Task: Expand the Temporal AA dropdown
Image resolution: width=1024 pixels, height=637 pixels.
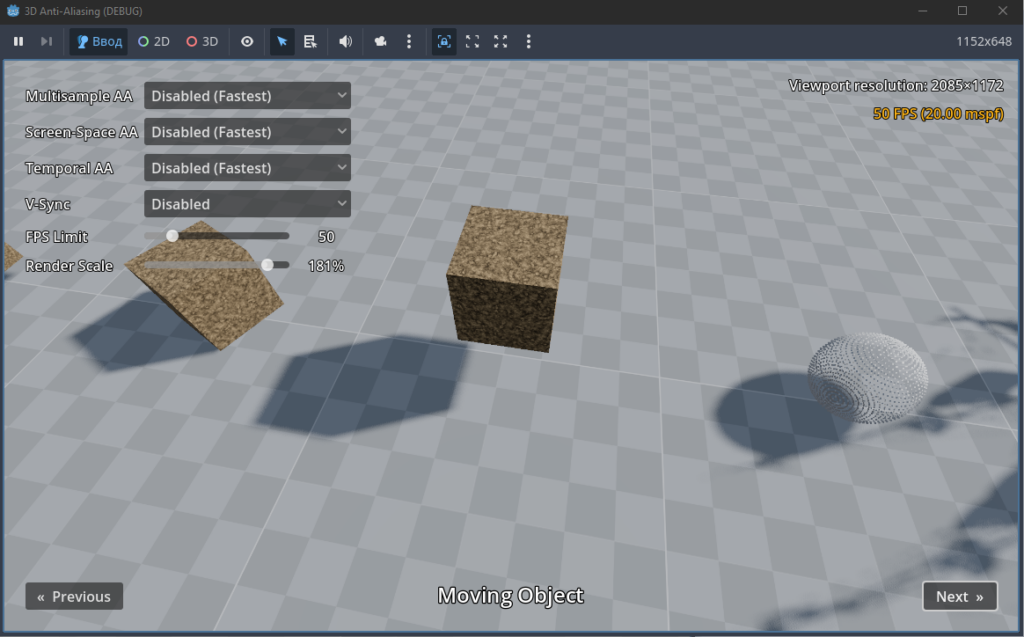Action: point(248,168)
